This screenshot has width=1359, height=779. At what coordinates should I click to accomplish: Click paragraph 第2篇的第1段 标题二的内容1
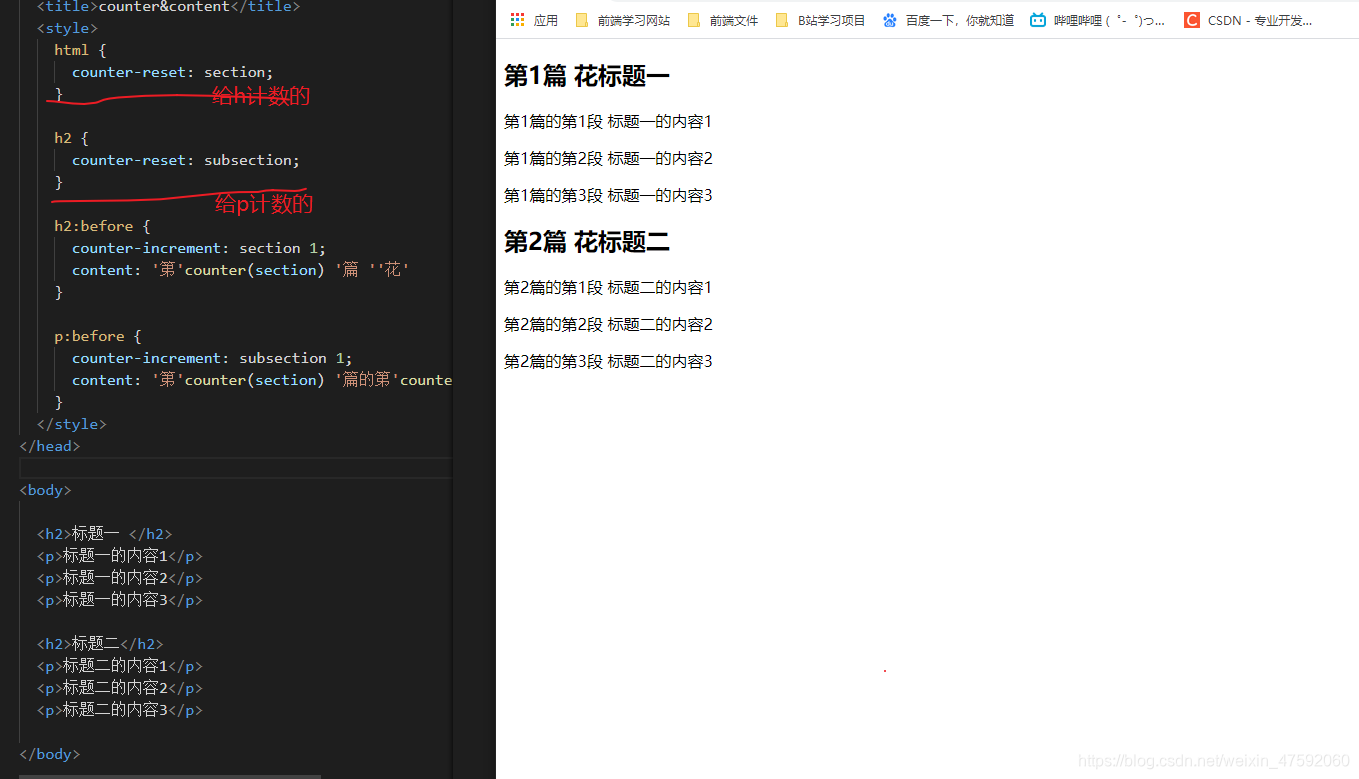608,288
